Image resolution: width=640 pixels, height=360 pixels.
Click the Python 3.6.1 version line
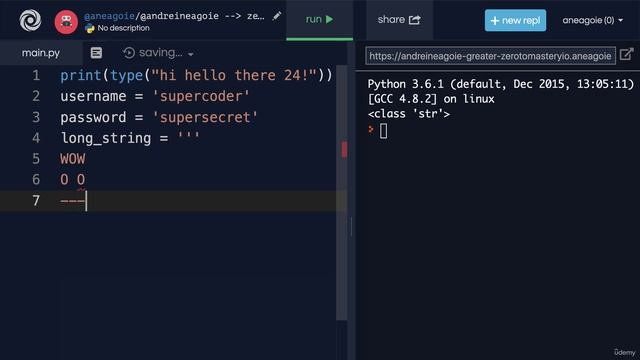click(501, 84)
